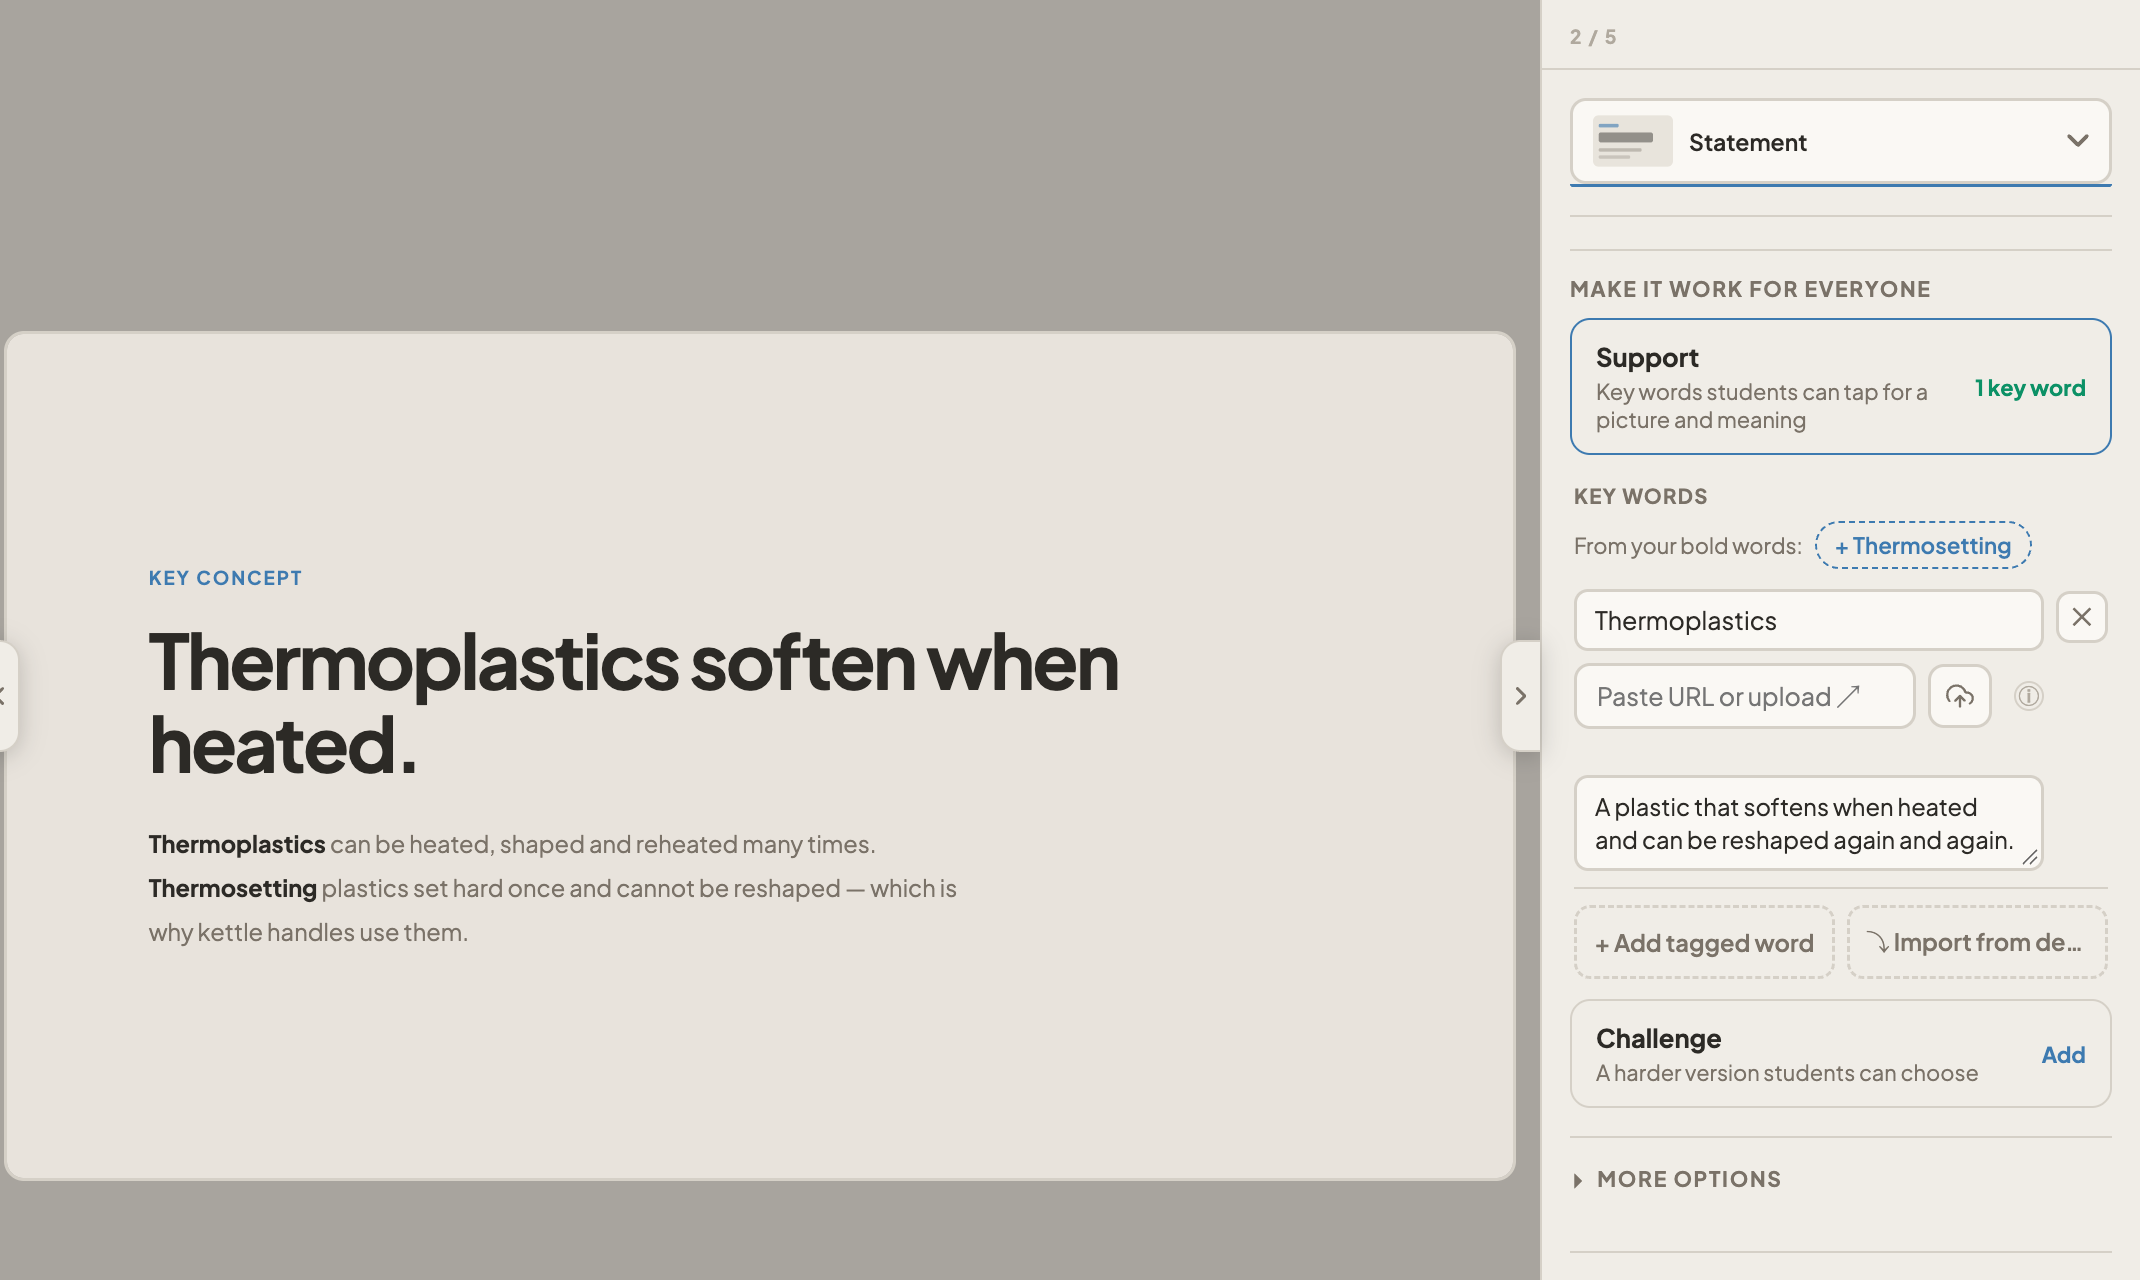Click the Key Words section heading

pyautogui.click(x=1641, y=497)
